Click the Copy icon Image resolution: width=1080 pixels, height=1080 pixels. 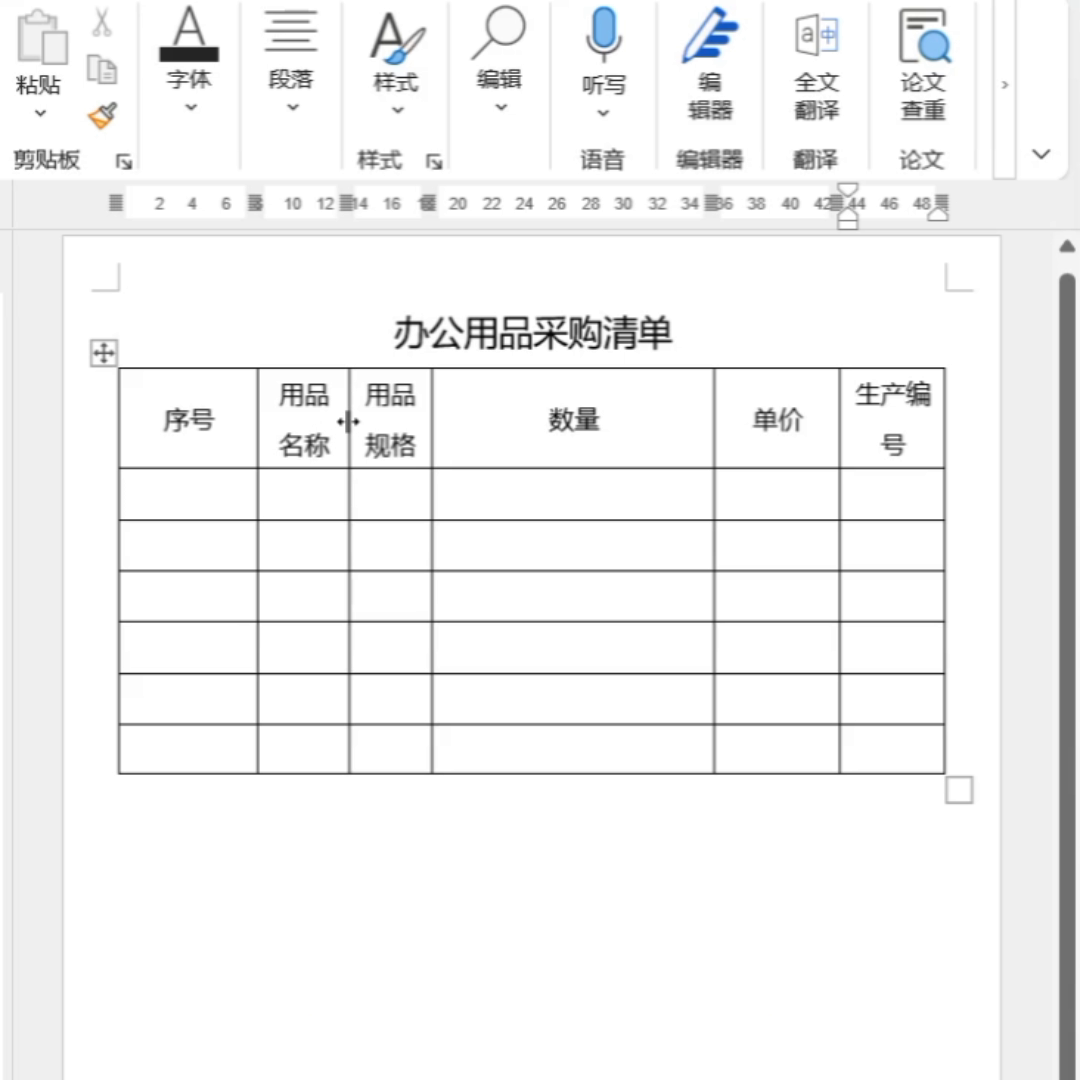102,70
